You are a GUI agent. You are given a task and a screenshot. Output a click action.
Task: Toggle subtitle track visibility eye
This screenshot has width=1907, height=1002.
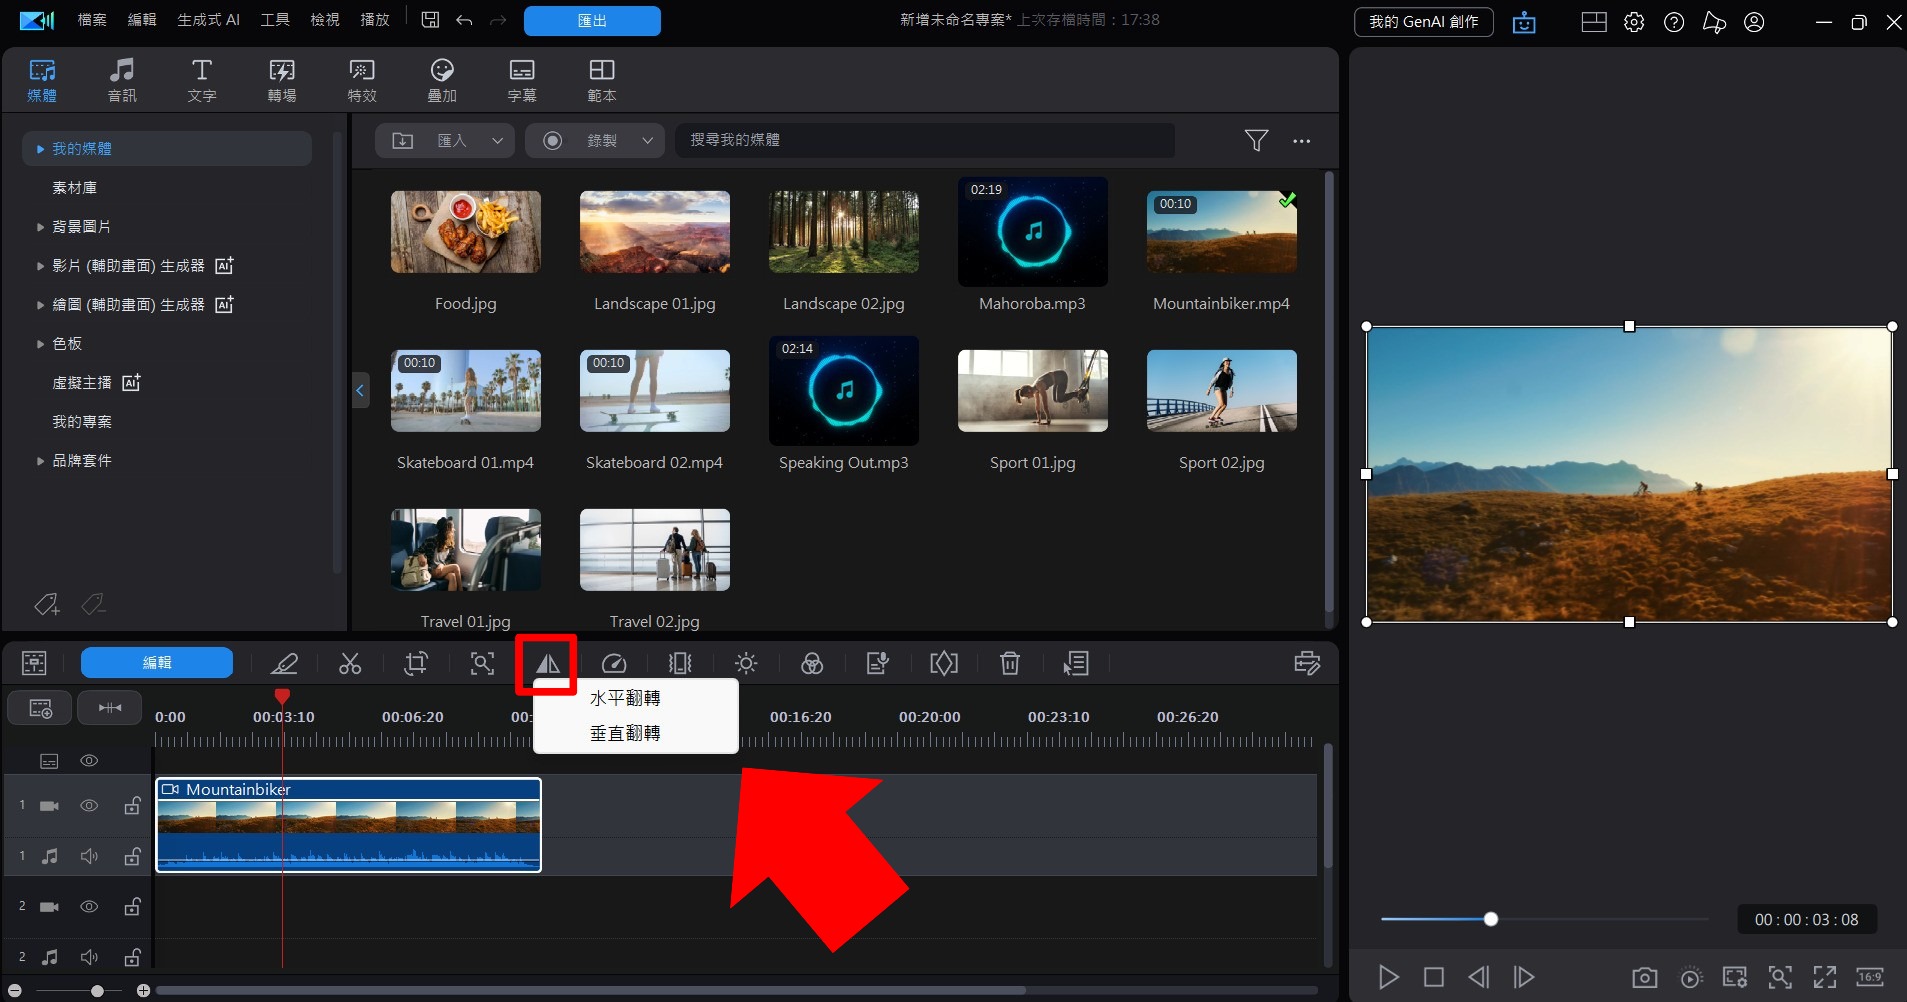(x=89, y=761)
